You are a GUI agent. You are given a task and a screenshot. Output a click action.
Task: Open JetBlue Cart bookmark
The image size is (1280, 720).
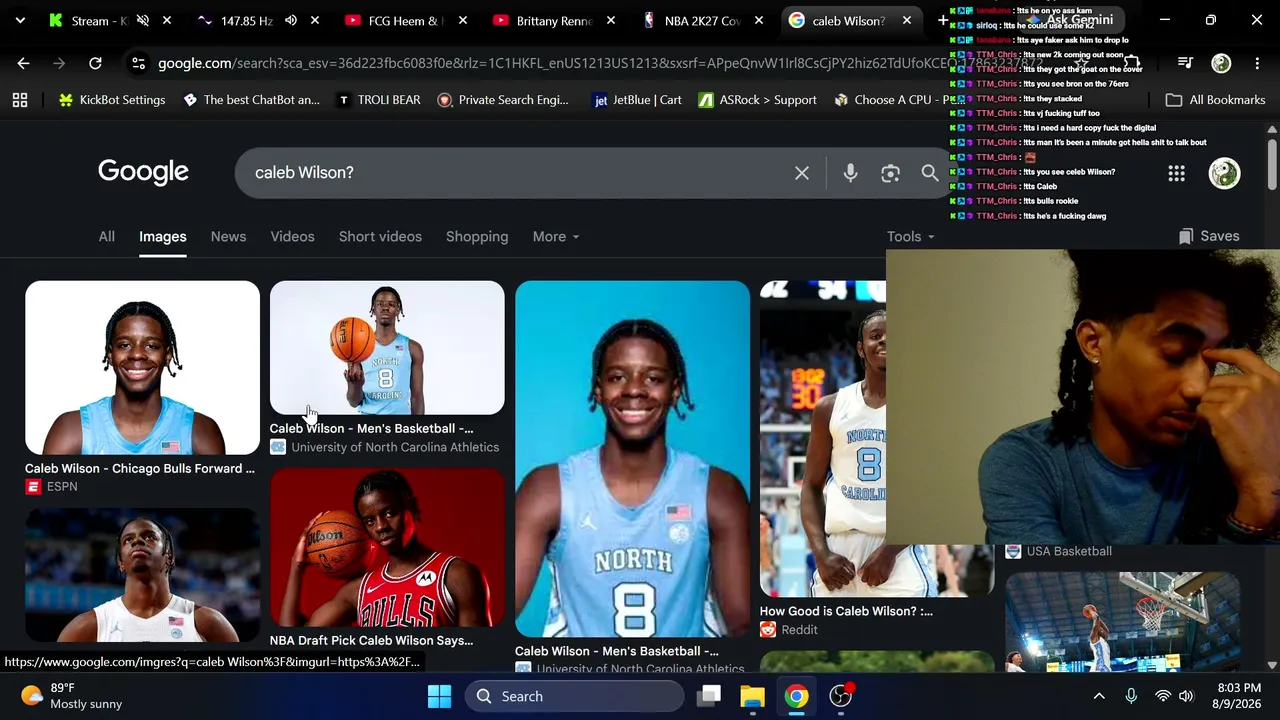638,100
